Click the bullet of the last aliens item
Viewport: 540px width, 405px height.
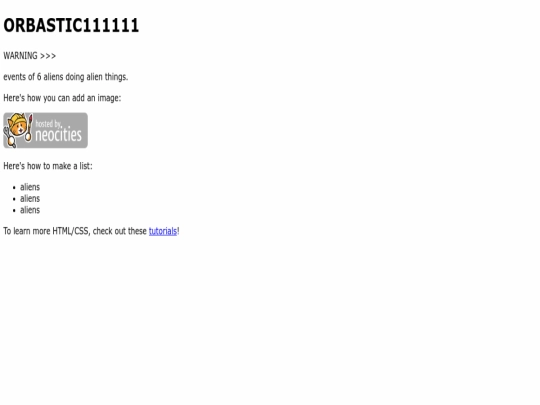coord(14,211)
